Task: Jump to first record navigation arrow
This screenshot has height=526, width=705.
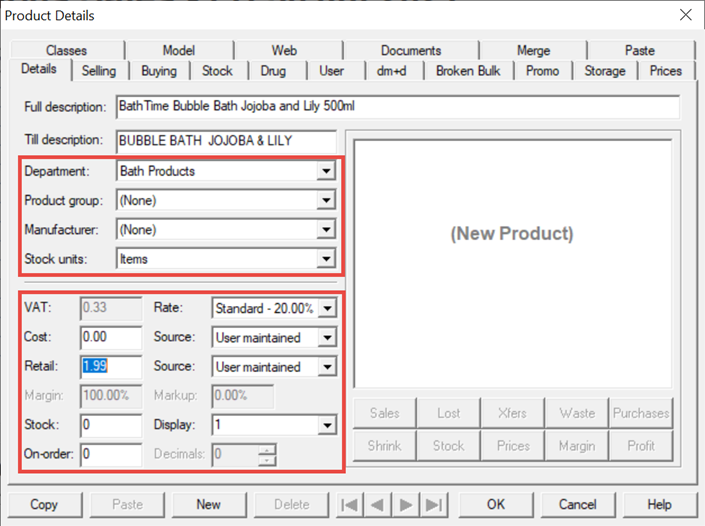Action: (349, 504)
